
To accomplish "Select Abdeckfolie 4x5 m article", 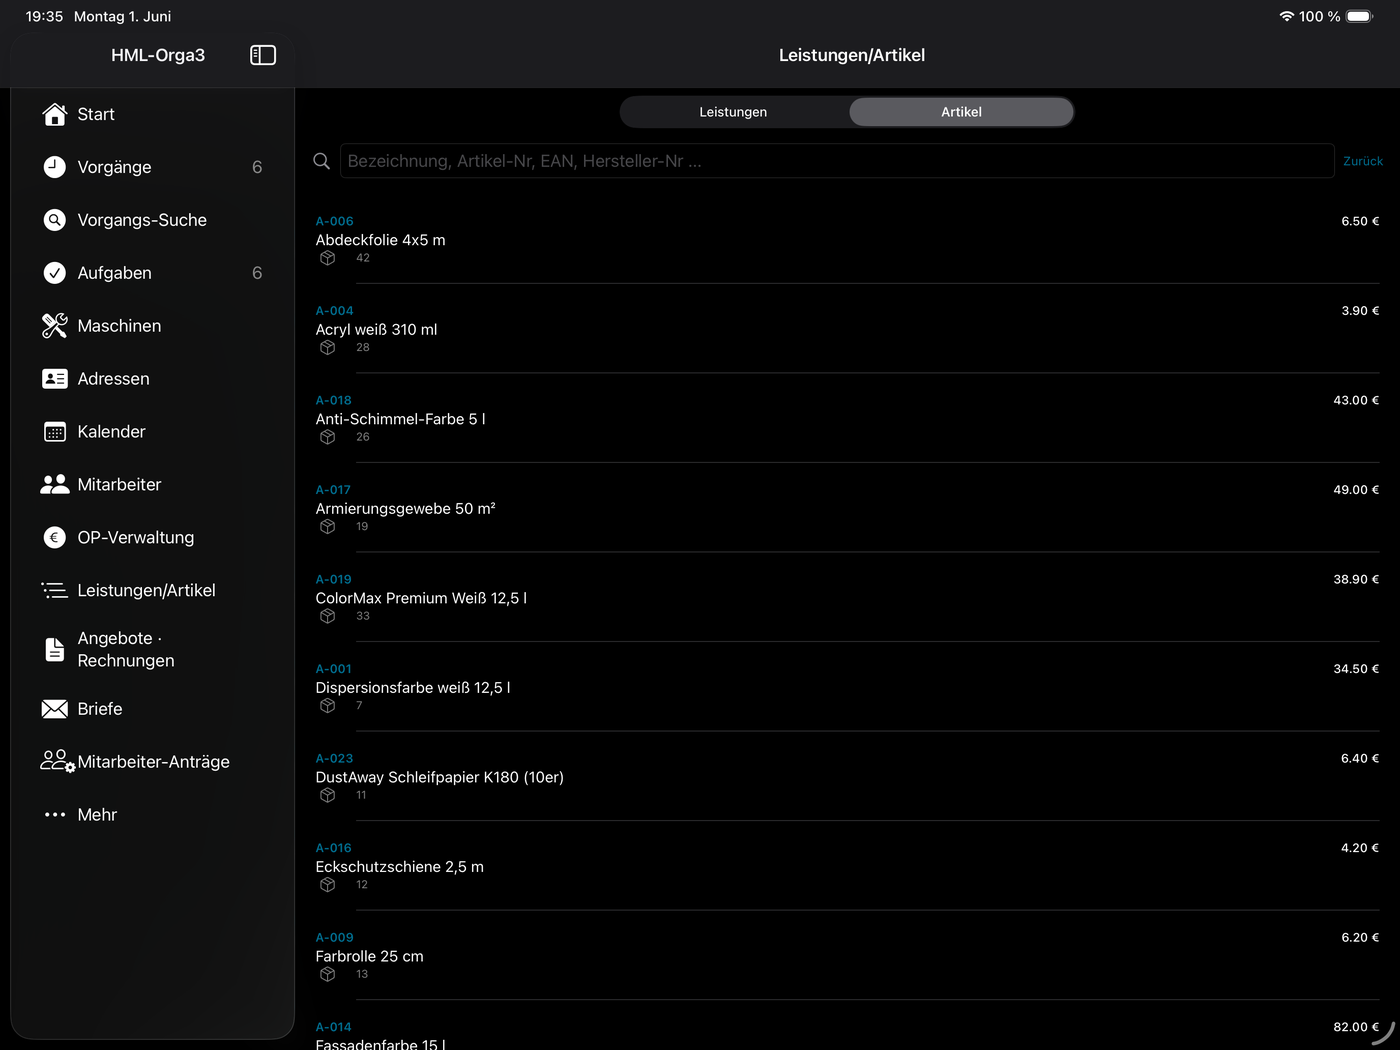I will pos(380,240).
